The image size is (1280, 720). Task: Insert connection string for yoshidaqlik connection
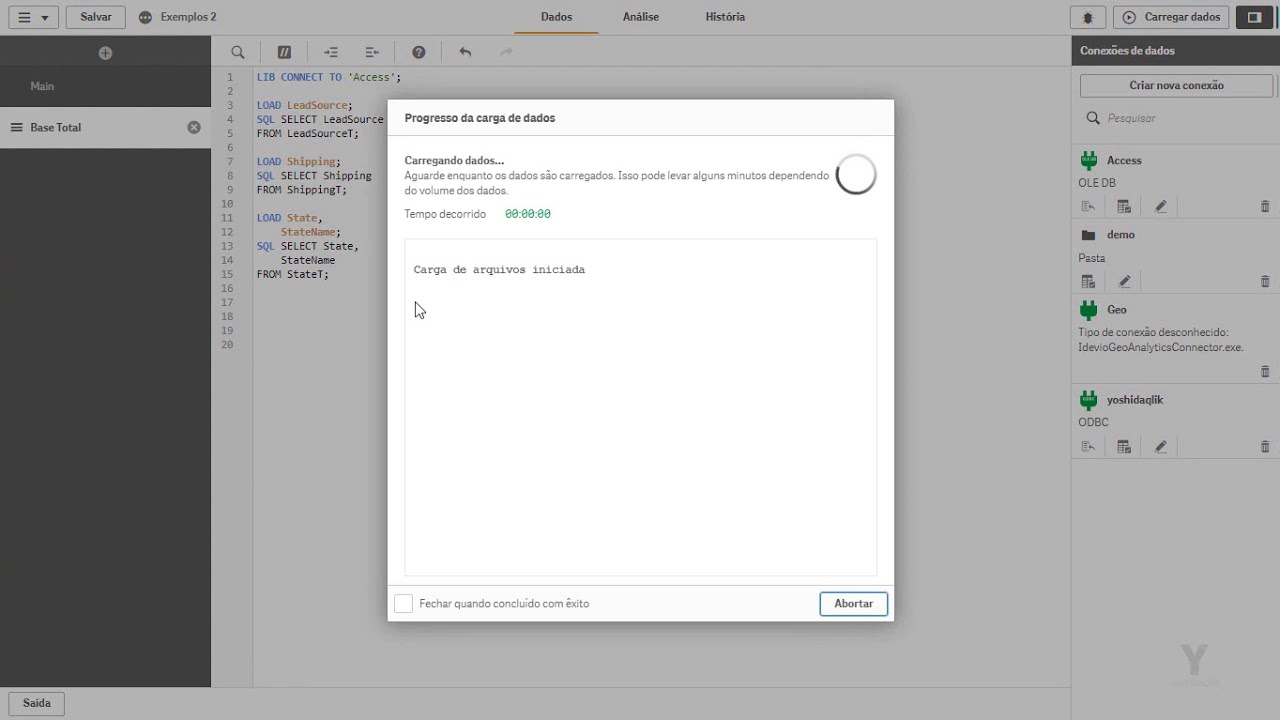coord(1088,447)
